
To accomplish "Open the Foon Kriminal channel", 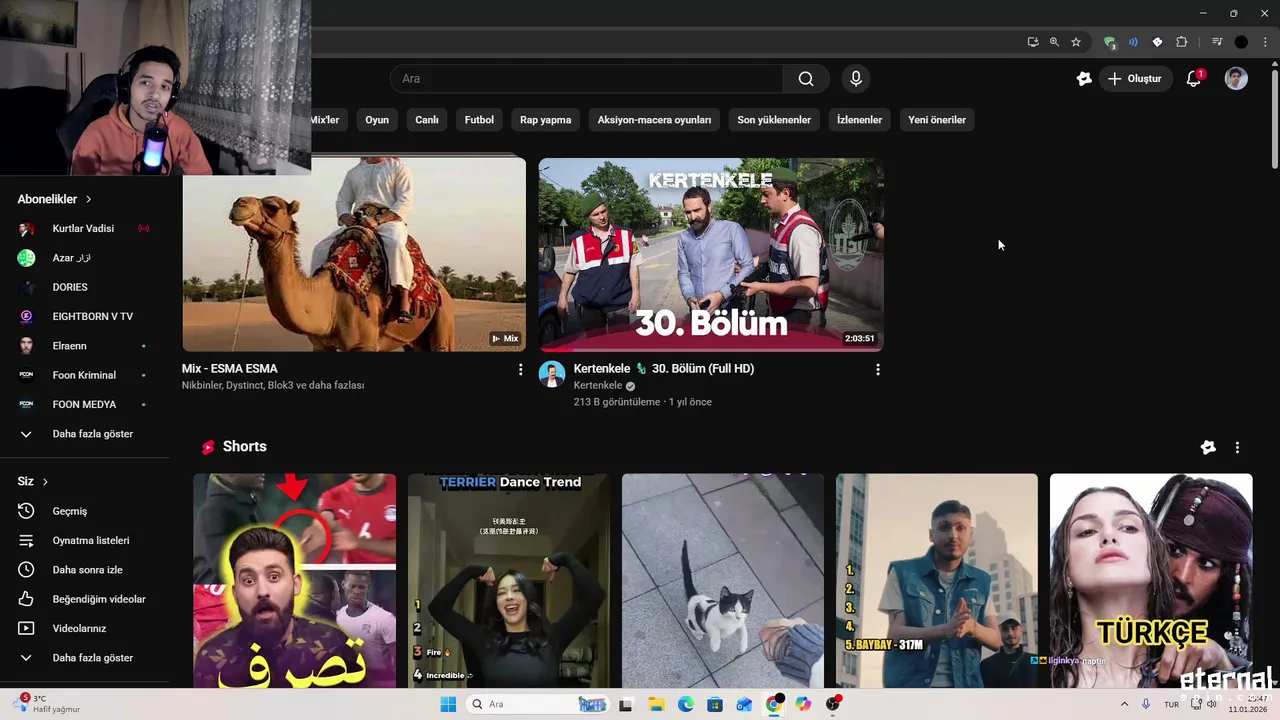I will pos(85,375).
